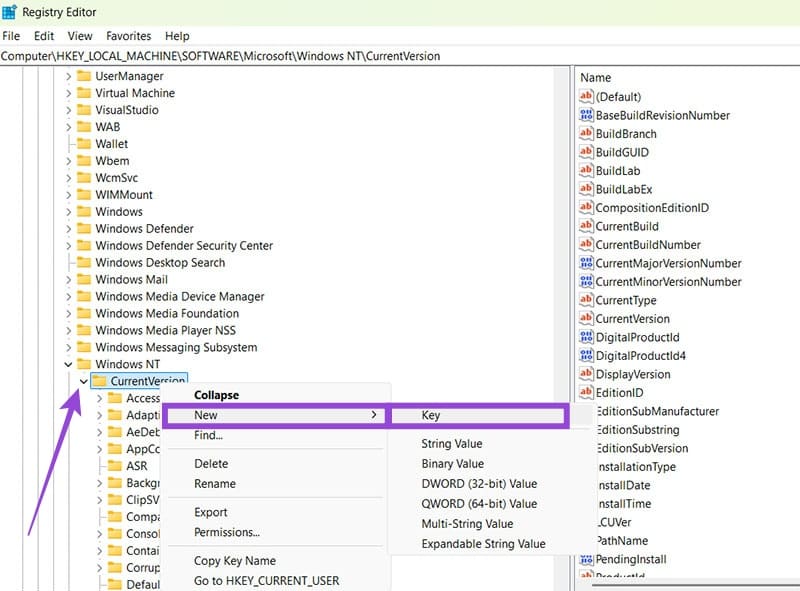Screen dimensions: 800x591
Task: Expand Windows Messaging Subsystem key
Action: coord(68,347)
